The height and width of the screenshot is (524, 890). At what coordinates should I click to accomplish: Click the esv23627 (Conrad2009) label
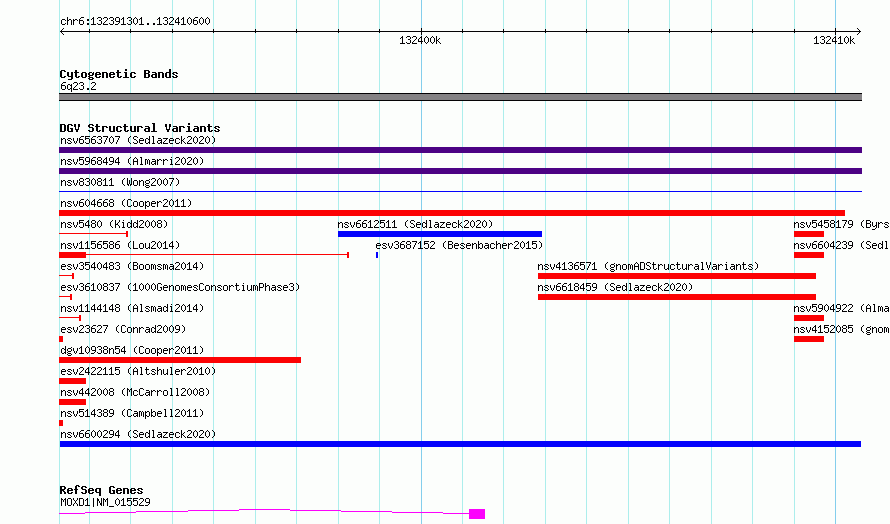click(x=123, y=329)
